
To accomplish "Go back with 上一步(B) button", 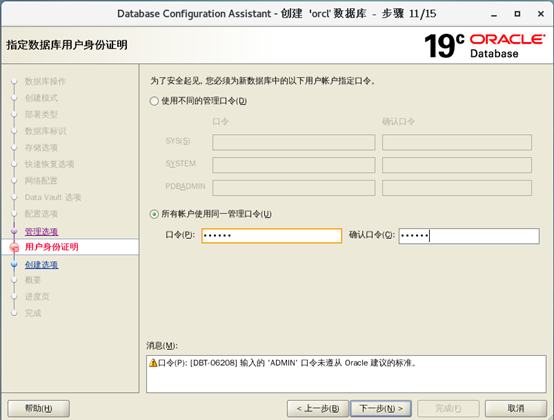I will [x=318, y=408].
